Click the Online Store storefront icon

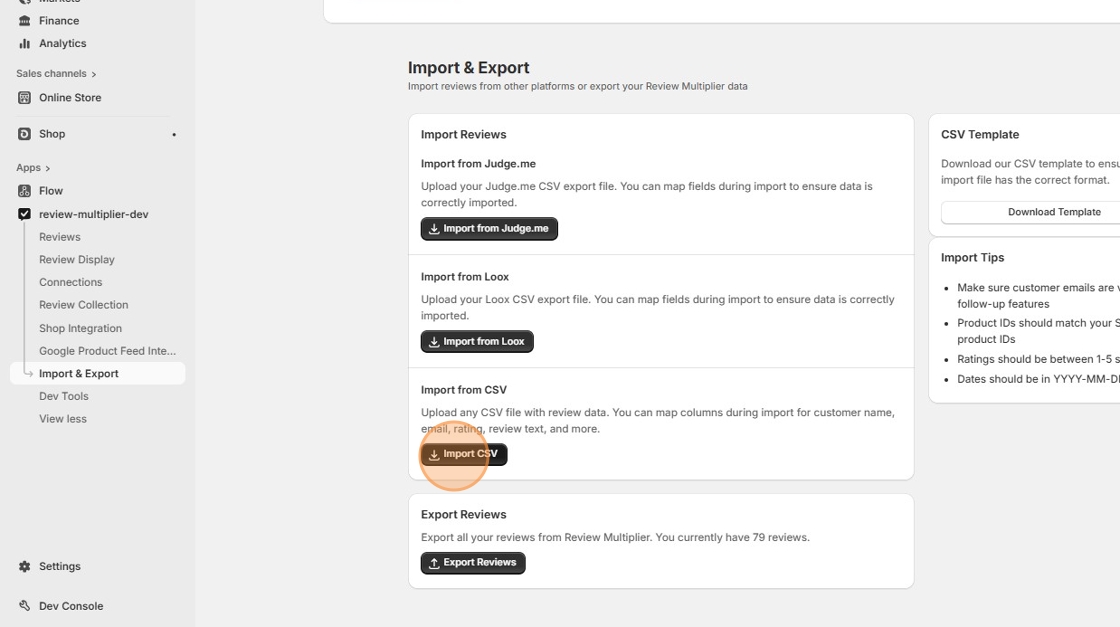point(24,98)
